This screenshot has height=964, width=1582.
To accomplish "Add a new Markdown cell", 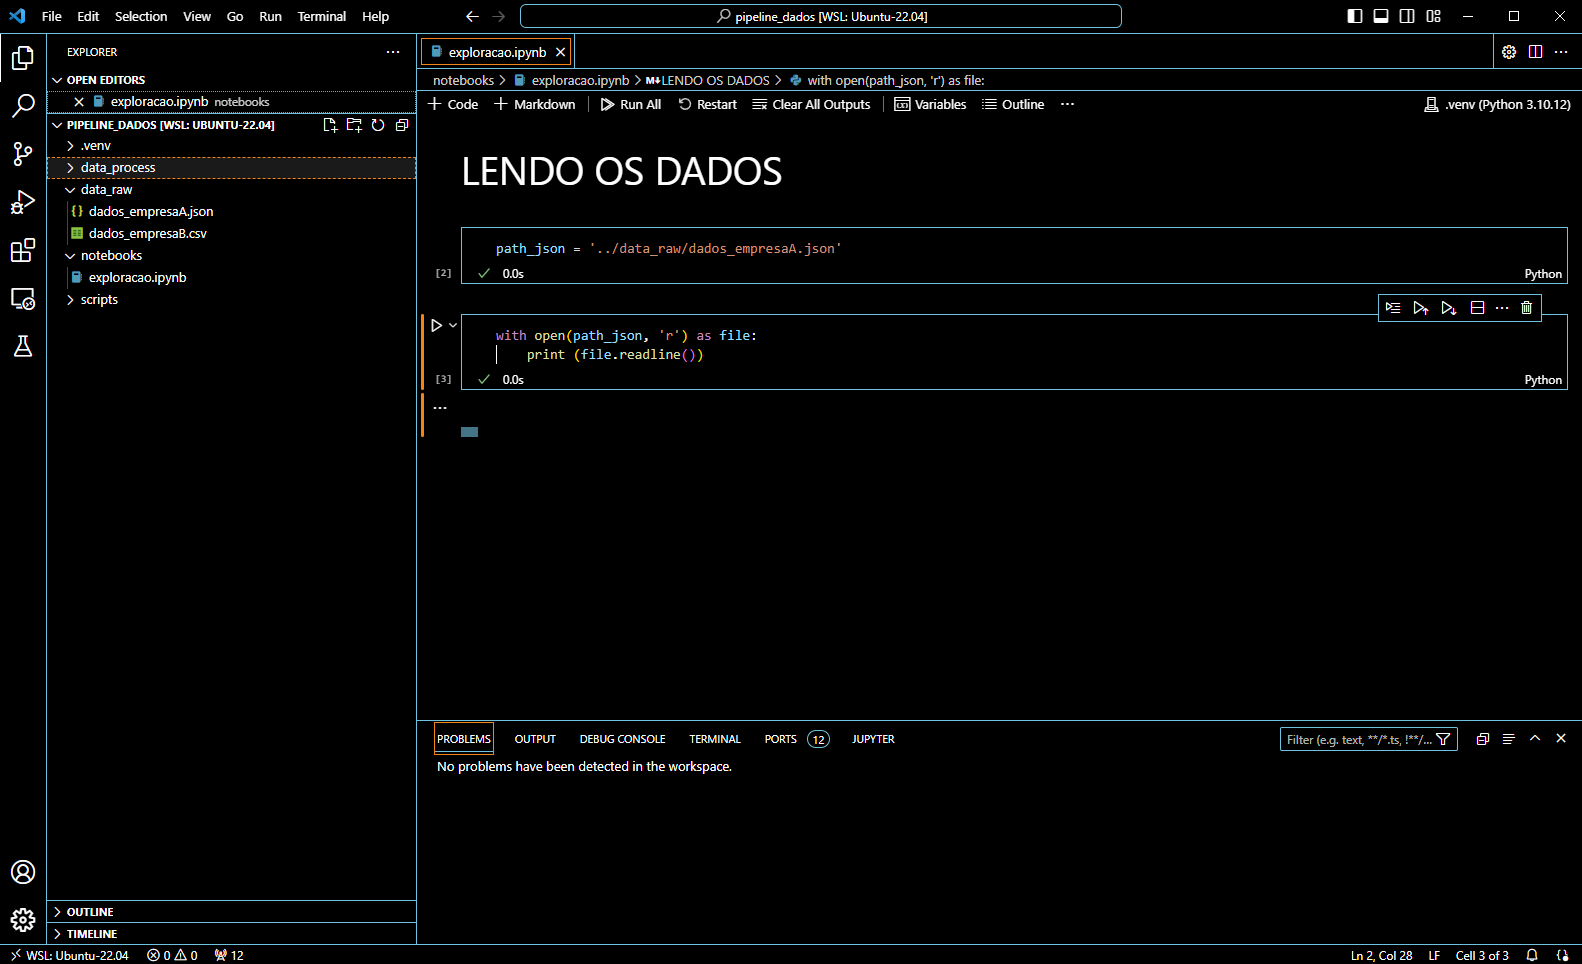I will click(x=535, y=104).
